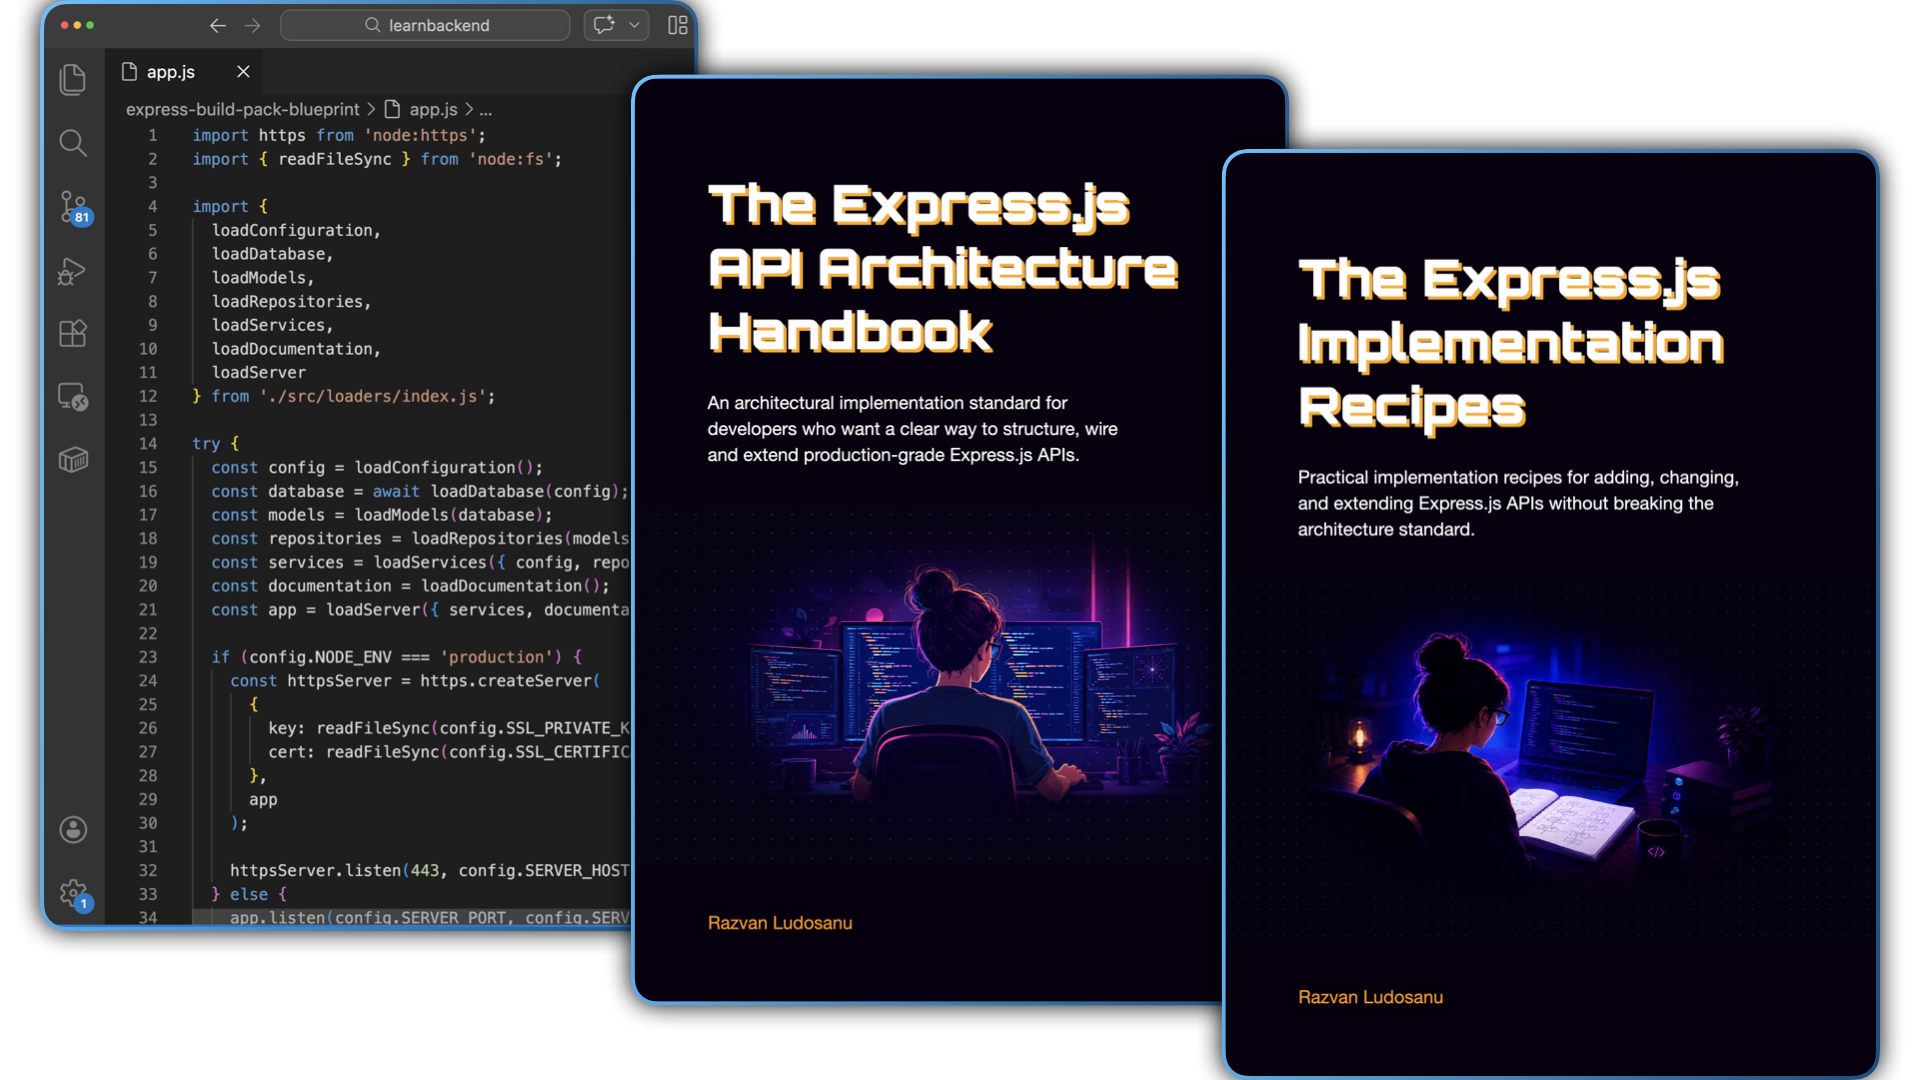Open the Search sidebar icon
The height and width of the screenshot is (1080, 1920).
pyautogui.click(x=73, y=143)
